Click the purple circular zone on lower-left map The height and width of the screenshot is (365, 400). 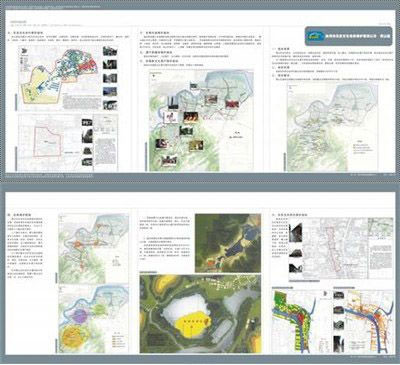click(x=79, y=315)
